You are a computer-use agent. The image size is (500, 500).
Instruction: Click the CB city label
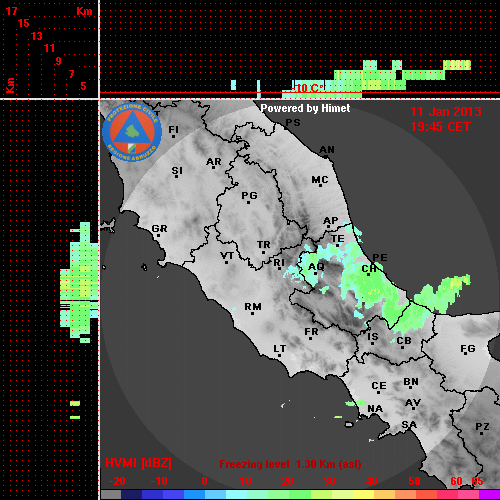pyautogui.click(x=404, y=341)
